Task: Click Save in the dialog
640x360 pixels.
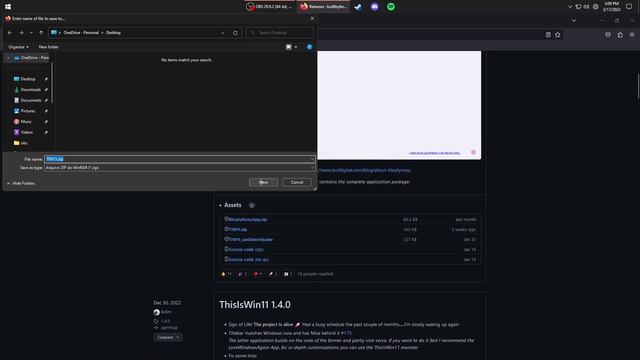Action: [x=263, y=182]
